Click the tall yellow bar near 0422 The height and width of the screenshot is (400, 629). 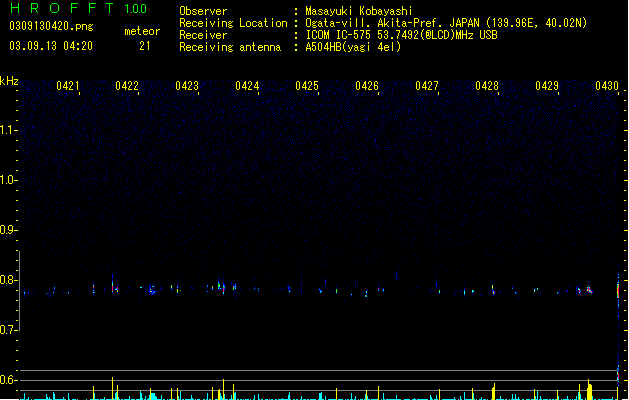click(112, 388)
